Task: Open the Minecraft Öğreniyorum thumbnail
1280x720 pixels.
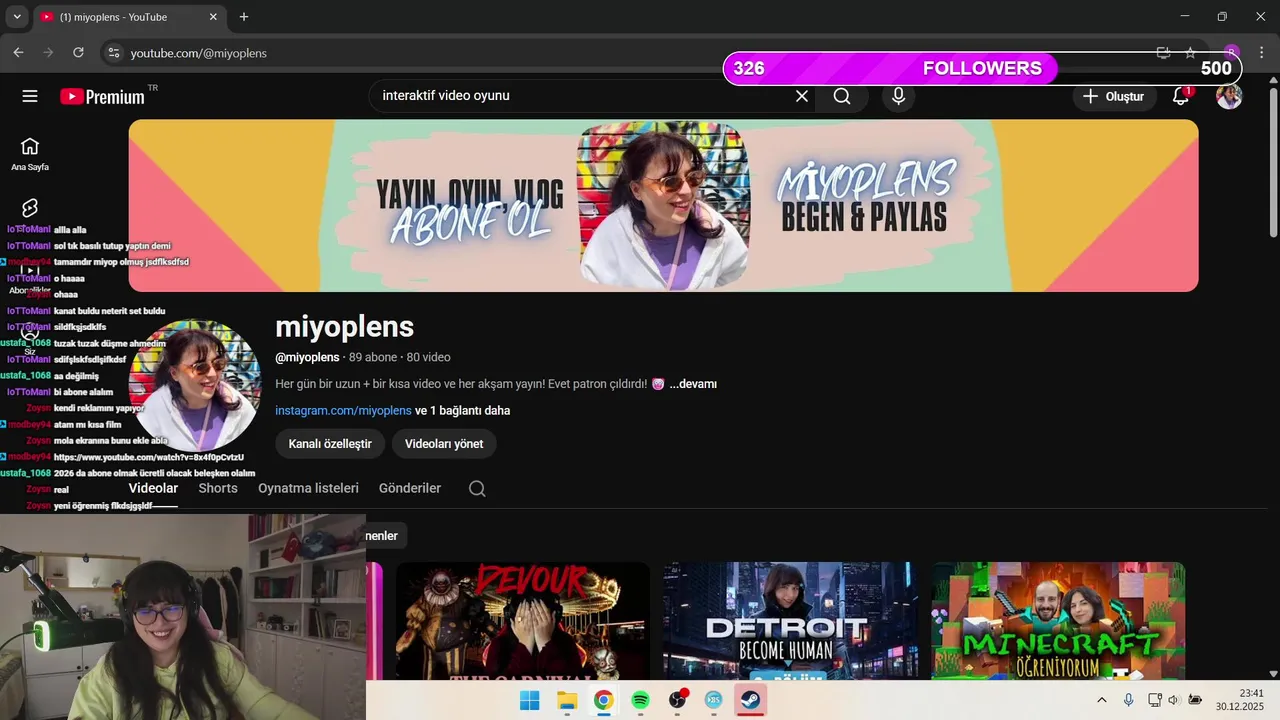Action: click(1058, 621)
